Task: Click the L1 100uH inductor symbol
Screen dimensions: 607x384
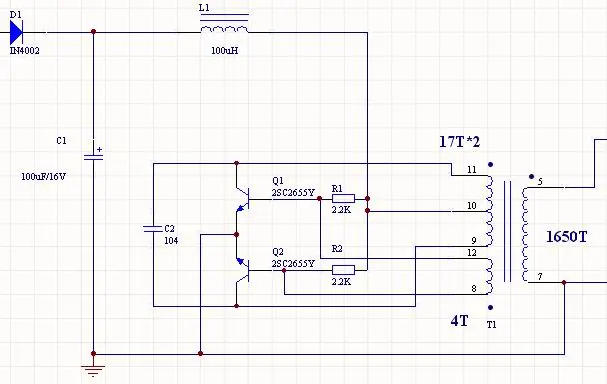Action: pos(225,23)
